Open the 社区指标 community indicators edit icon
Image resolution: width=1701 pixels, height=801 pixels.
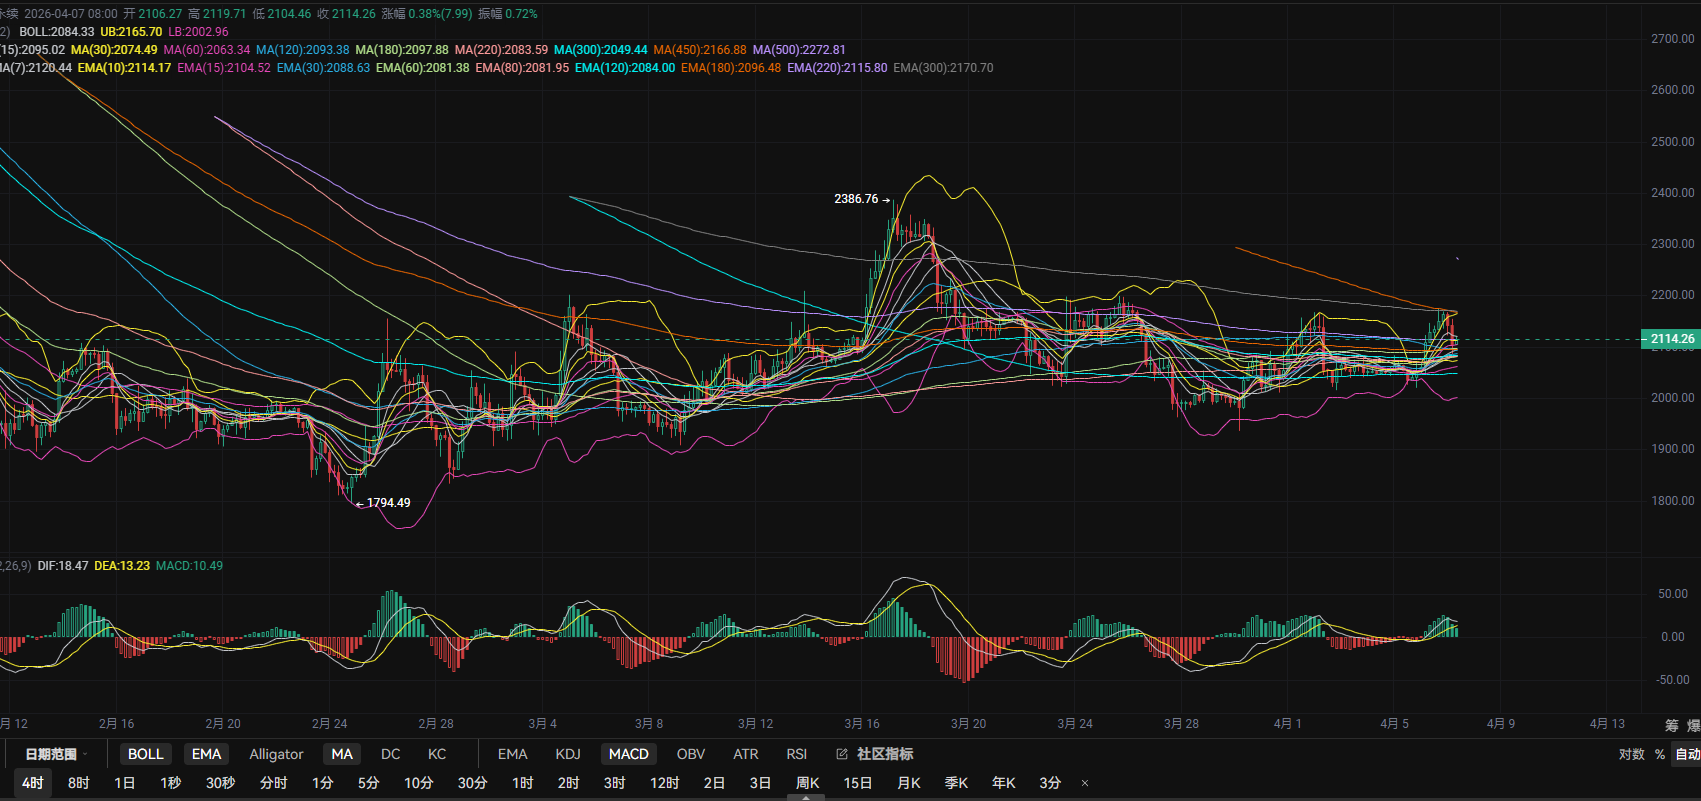(x=842, y=754)
